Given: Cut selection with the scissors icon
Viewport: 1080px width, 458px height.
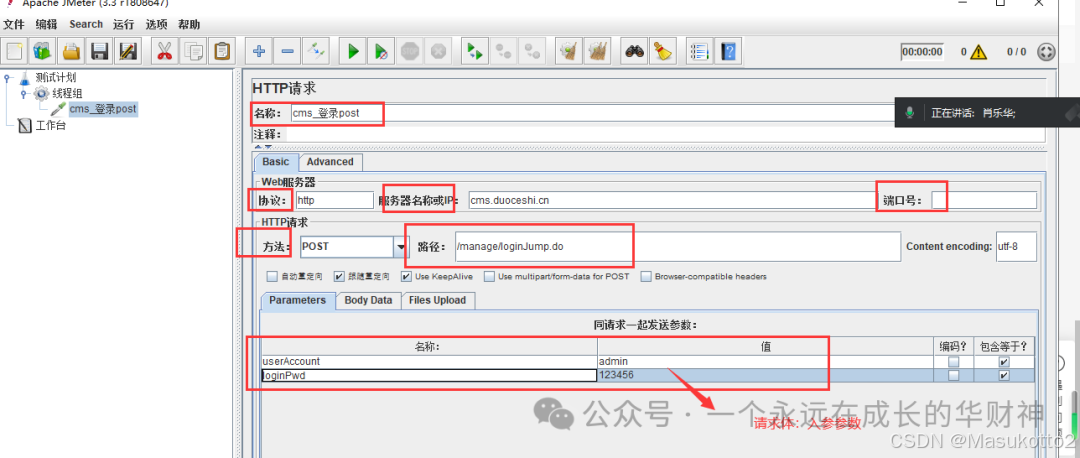Looking at the screenshot, I should [x=165, y=50].
